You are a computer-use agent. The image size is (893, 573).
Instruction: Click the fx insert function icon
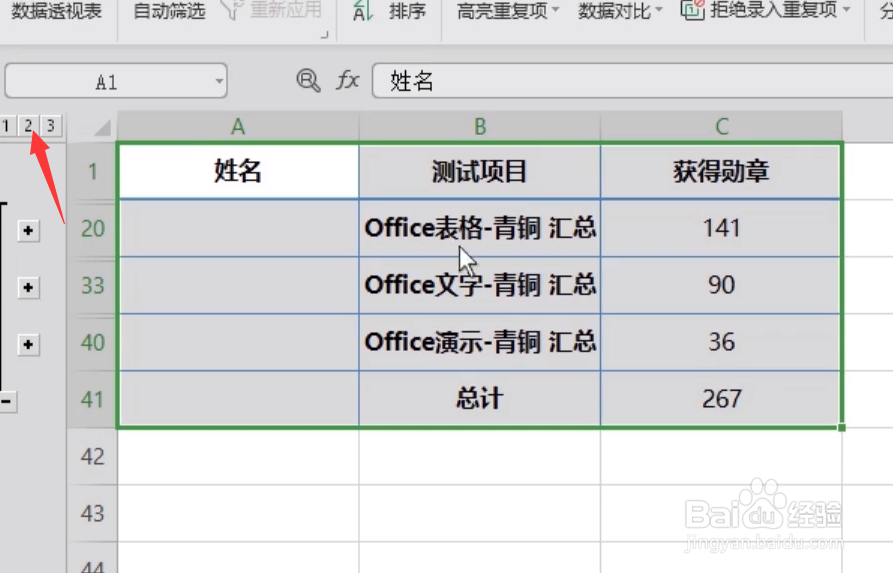347,80
